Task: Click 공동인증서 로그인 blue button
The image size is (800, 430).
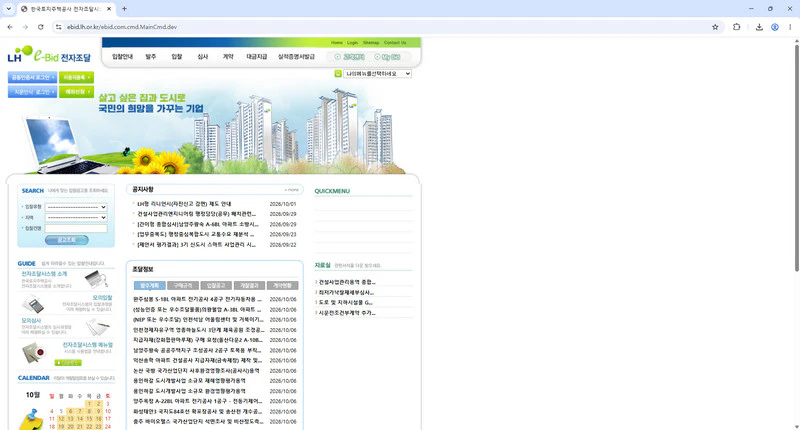Action: 32,78
